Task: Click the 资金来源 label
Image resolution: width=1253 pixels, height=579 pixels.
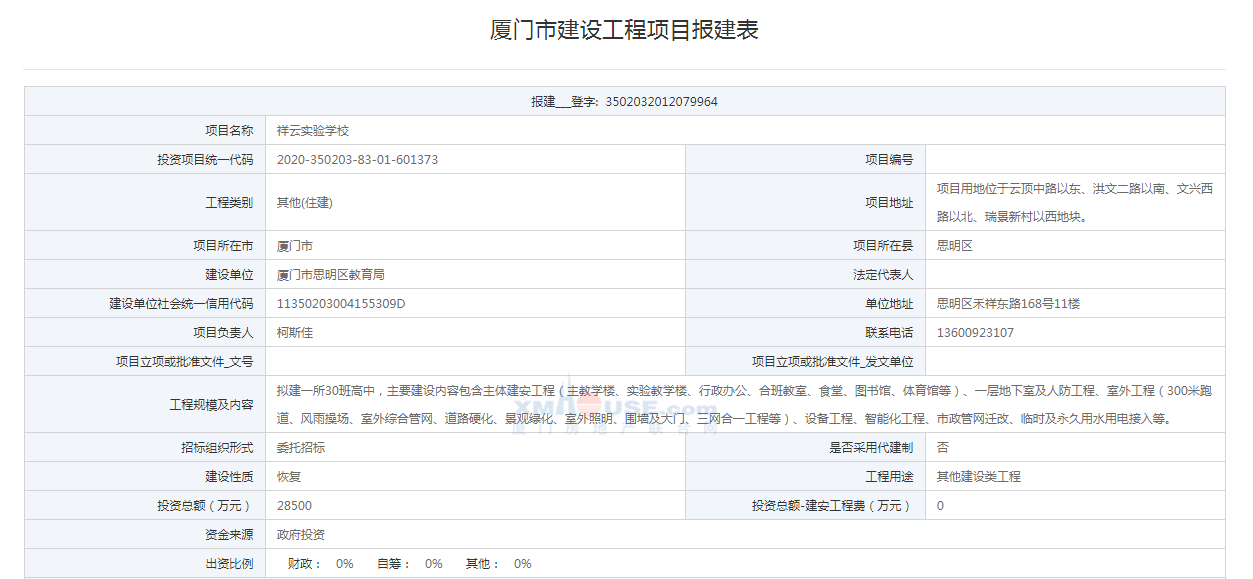Action: tap(229, 535)
